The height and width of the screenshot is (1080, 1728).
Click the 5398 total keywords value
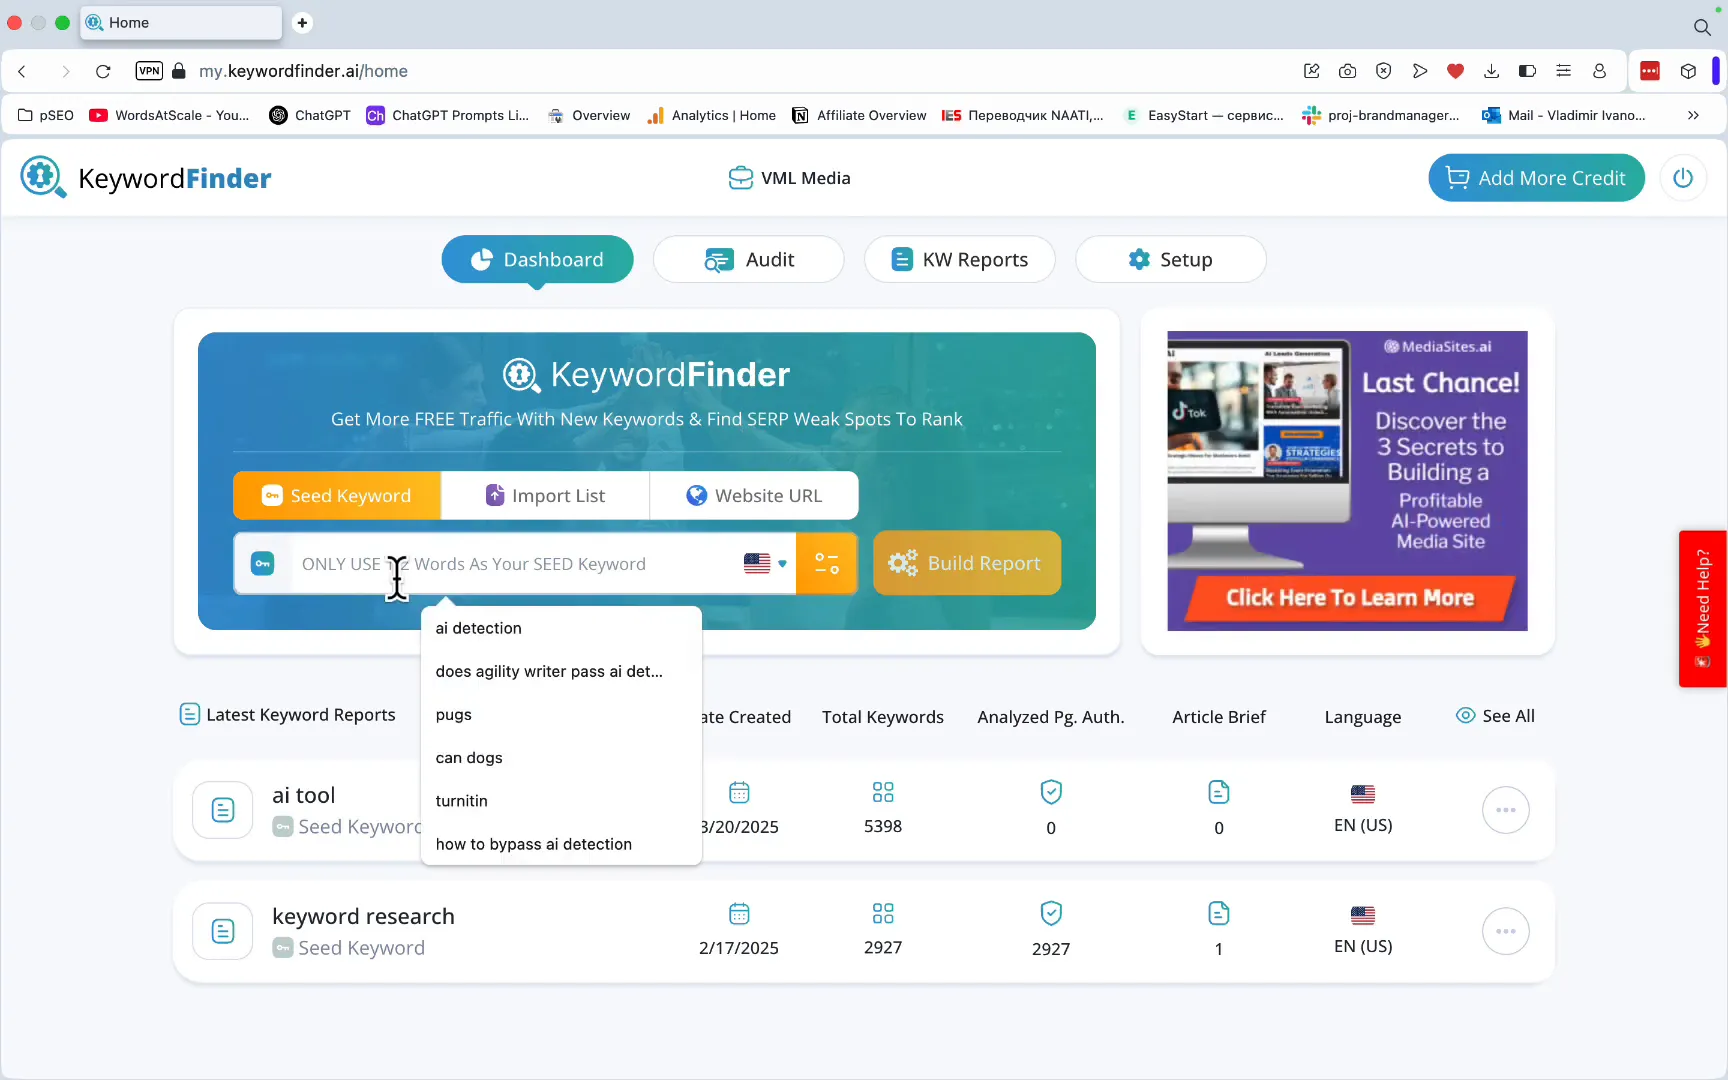click(883, 826)
